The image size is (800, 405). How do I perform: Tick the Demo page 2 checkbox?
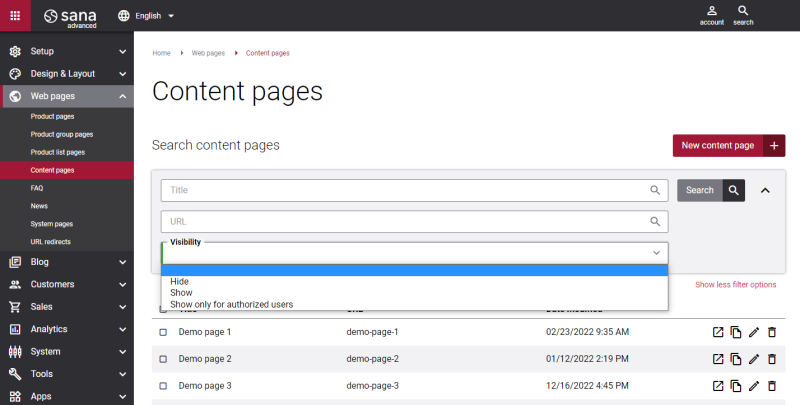tap(163, 359)
